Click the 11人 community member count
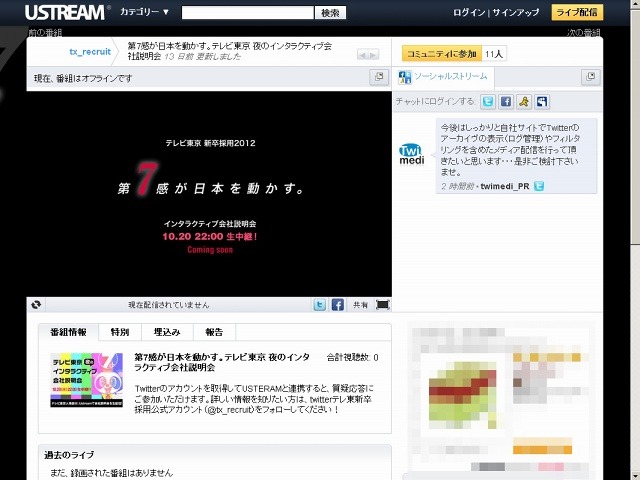Image resolution: width=640 pixels, height=480 pixels. tap(494, 53)
